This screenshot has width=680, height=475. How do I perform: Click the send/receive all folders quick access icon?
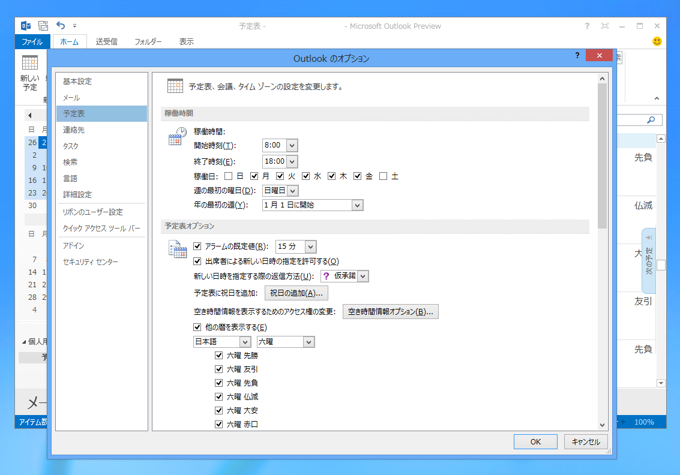pos(43,26)
